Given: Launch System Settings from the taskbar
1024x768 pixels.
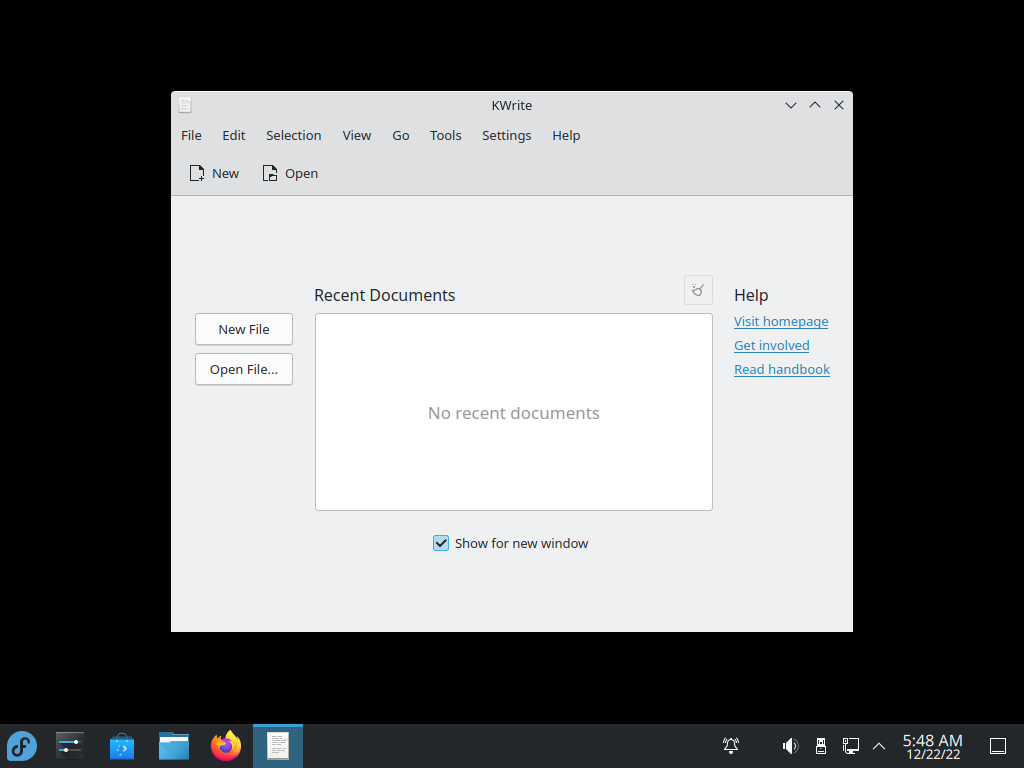Looking at the screenshot, I should point(70,746).
